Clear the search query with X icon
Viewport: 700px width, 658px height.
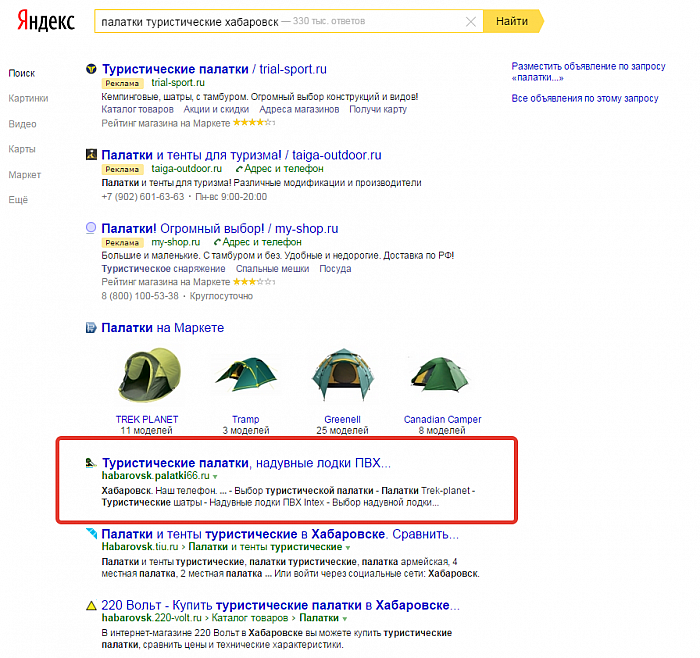pos(471,21)
